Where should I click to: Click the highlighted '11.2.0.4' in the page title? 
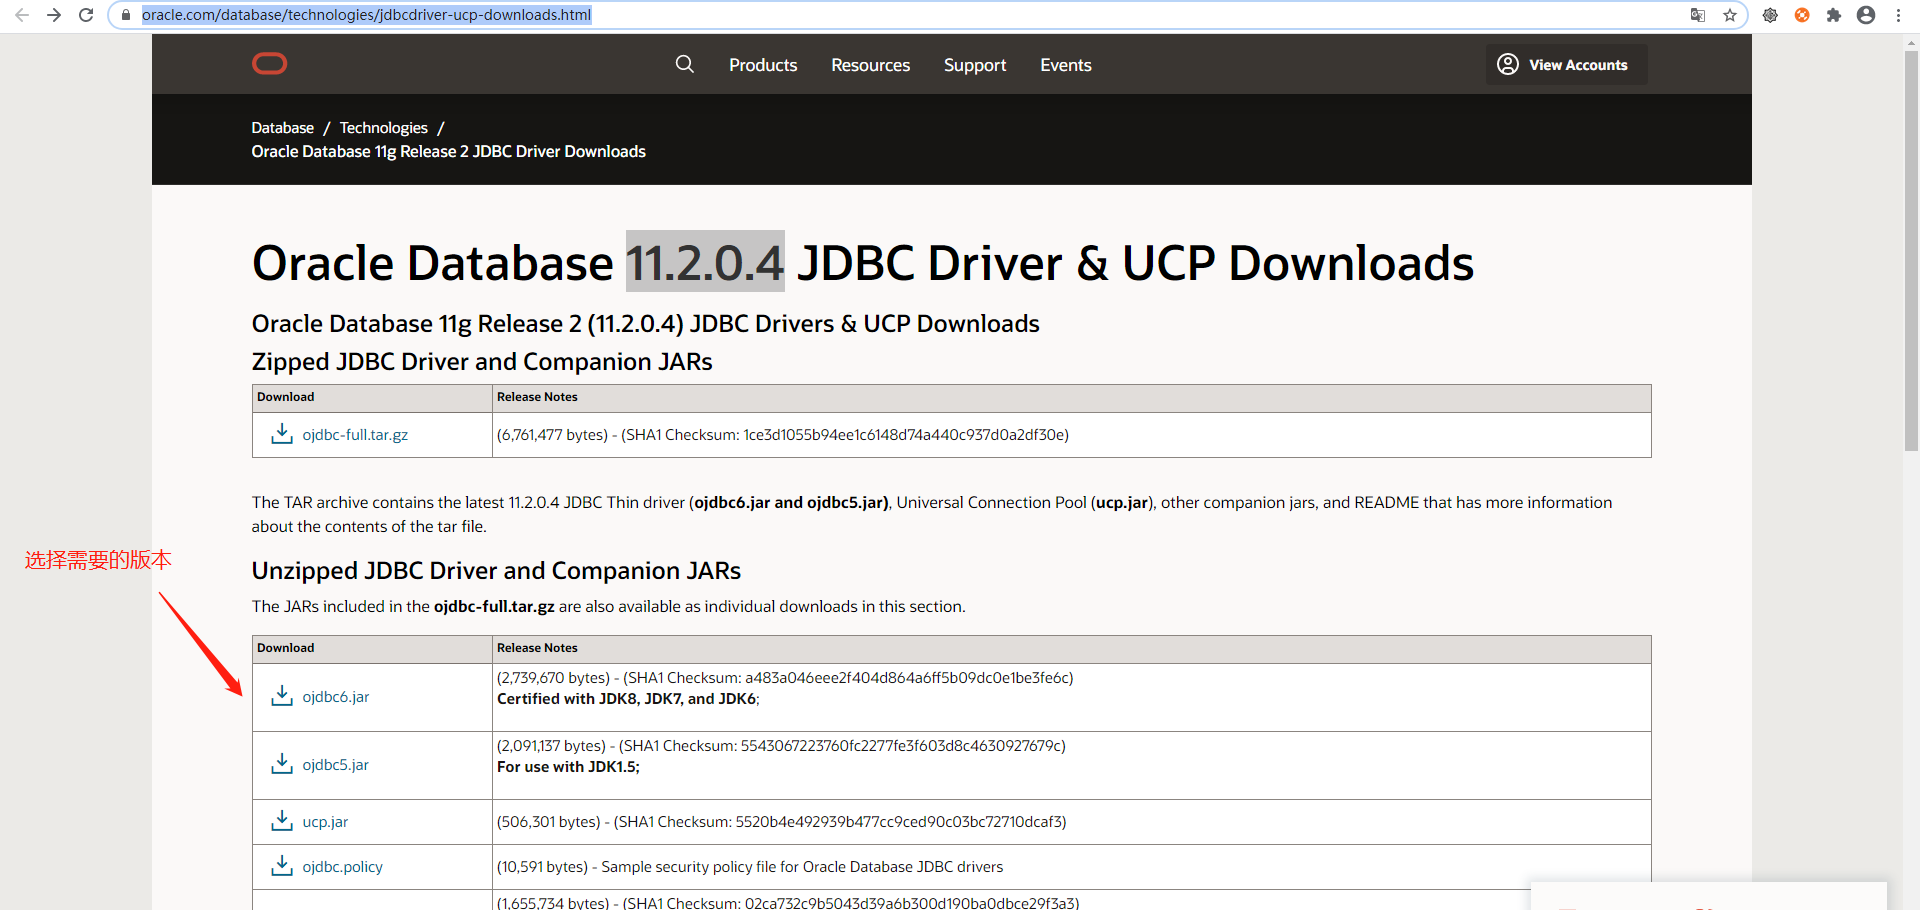705,262
